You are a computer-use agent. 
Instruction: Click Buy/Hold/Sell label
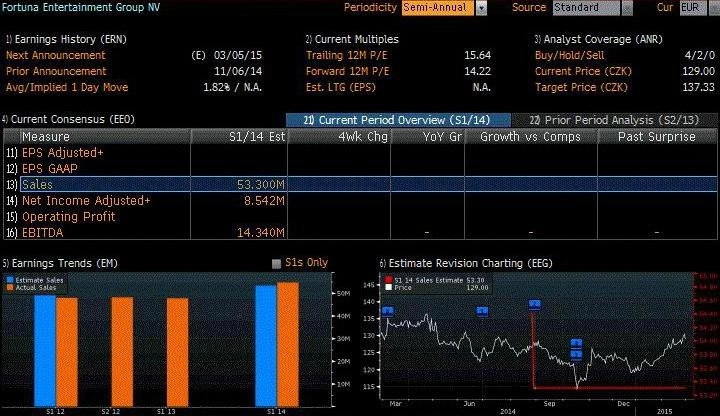[569, 55]
